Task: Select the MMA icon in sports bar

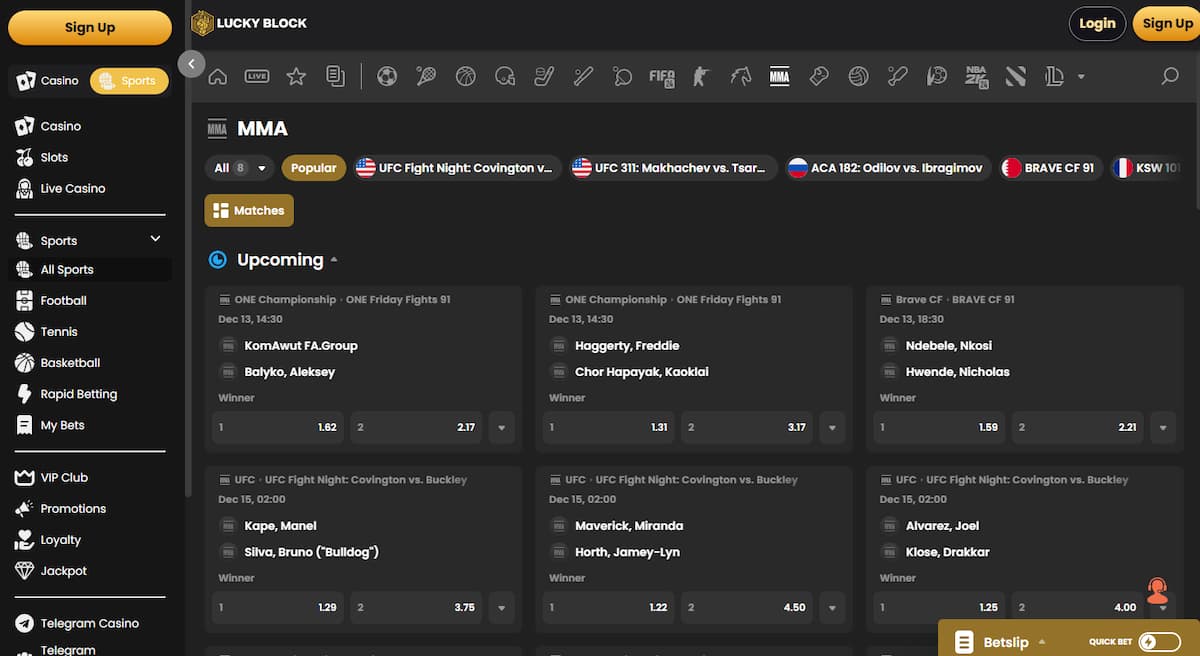Action: tap(780, 76)
